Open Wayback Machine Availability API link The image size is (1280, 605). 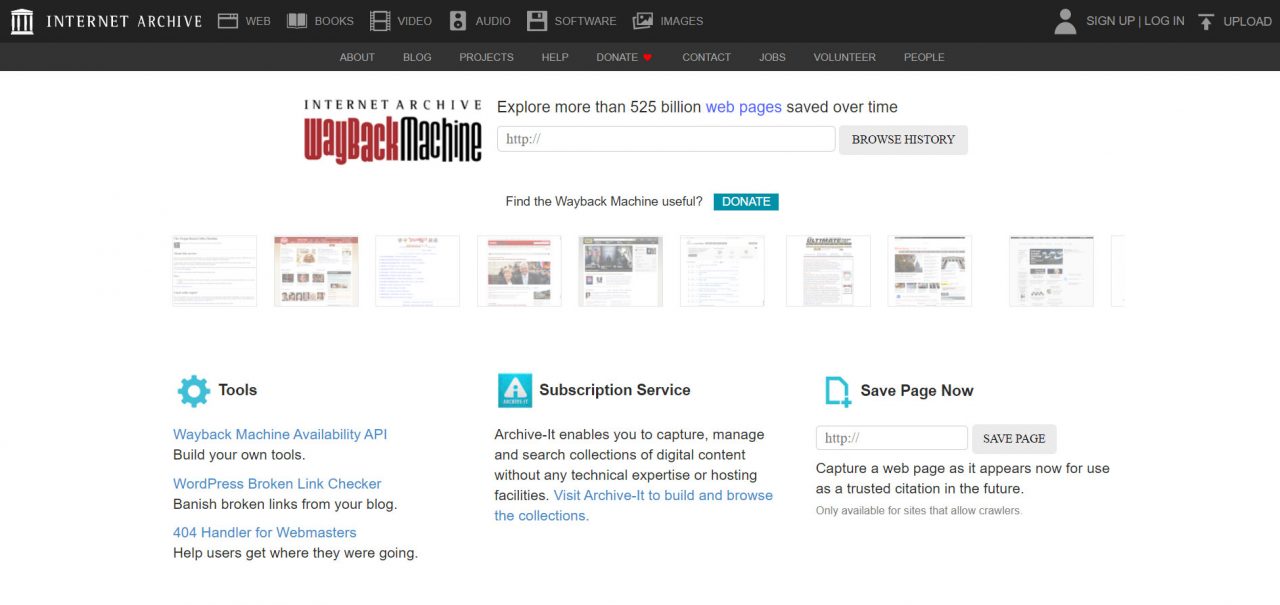click(x=280, y=434)
